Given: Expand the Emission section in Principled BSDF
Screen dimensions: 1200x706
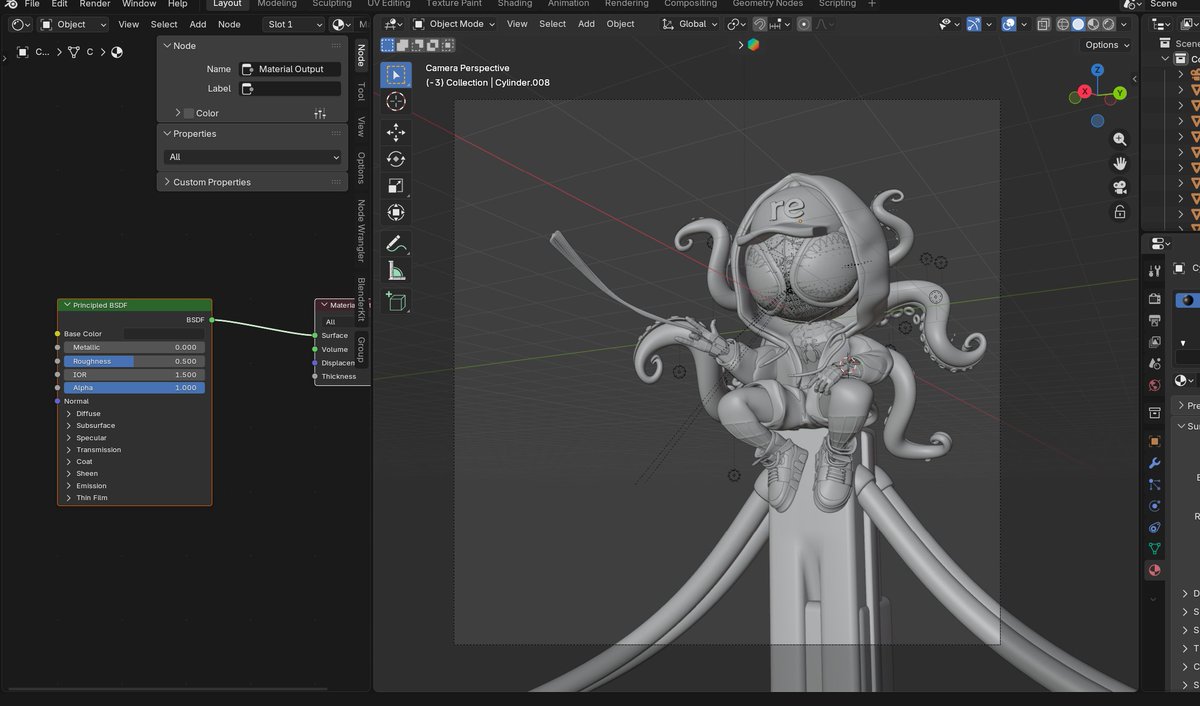Looking at the screenshot, I should (91, 486).
